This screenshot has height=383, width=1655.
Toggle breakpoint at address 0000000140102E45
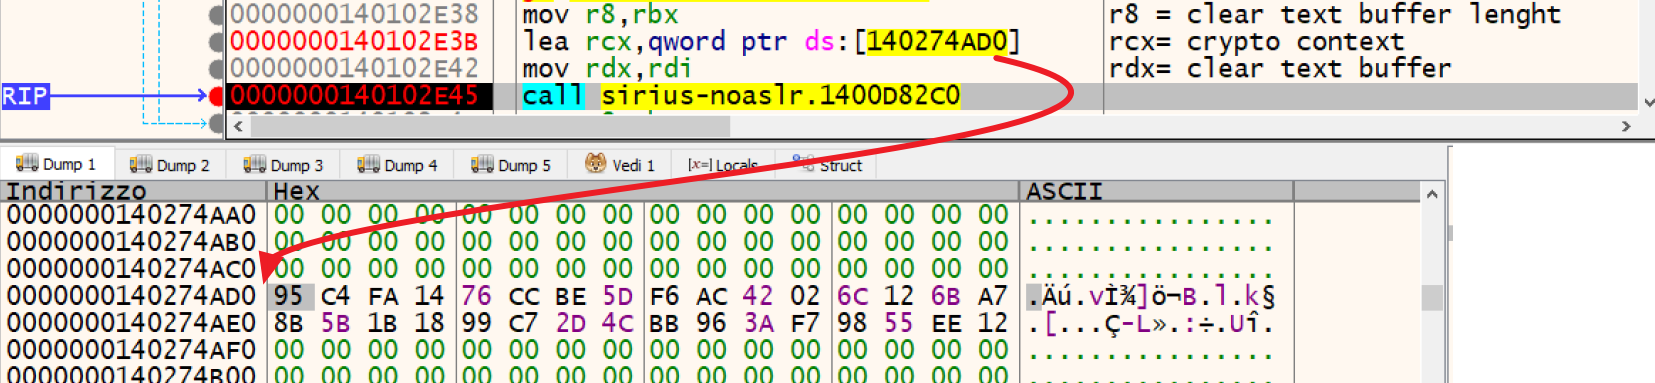click(216, 96)
